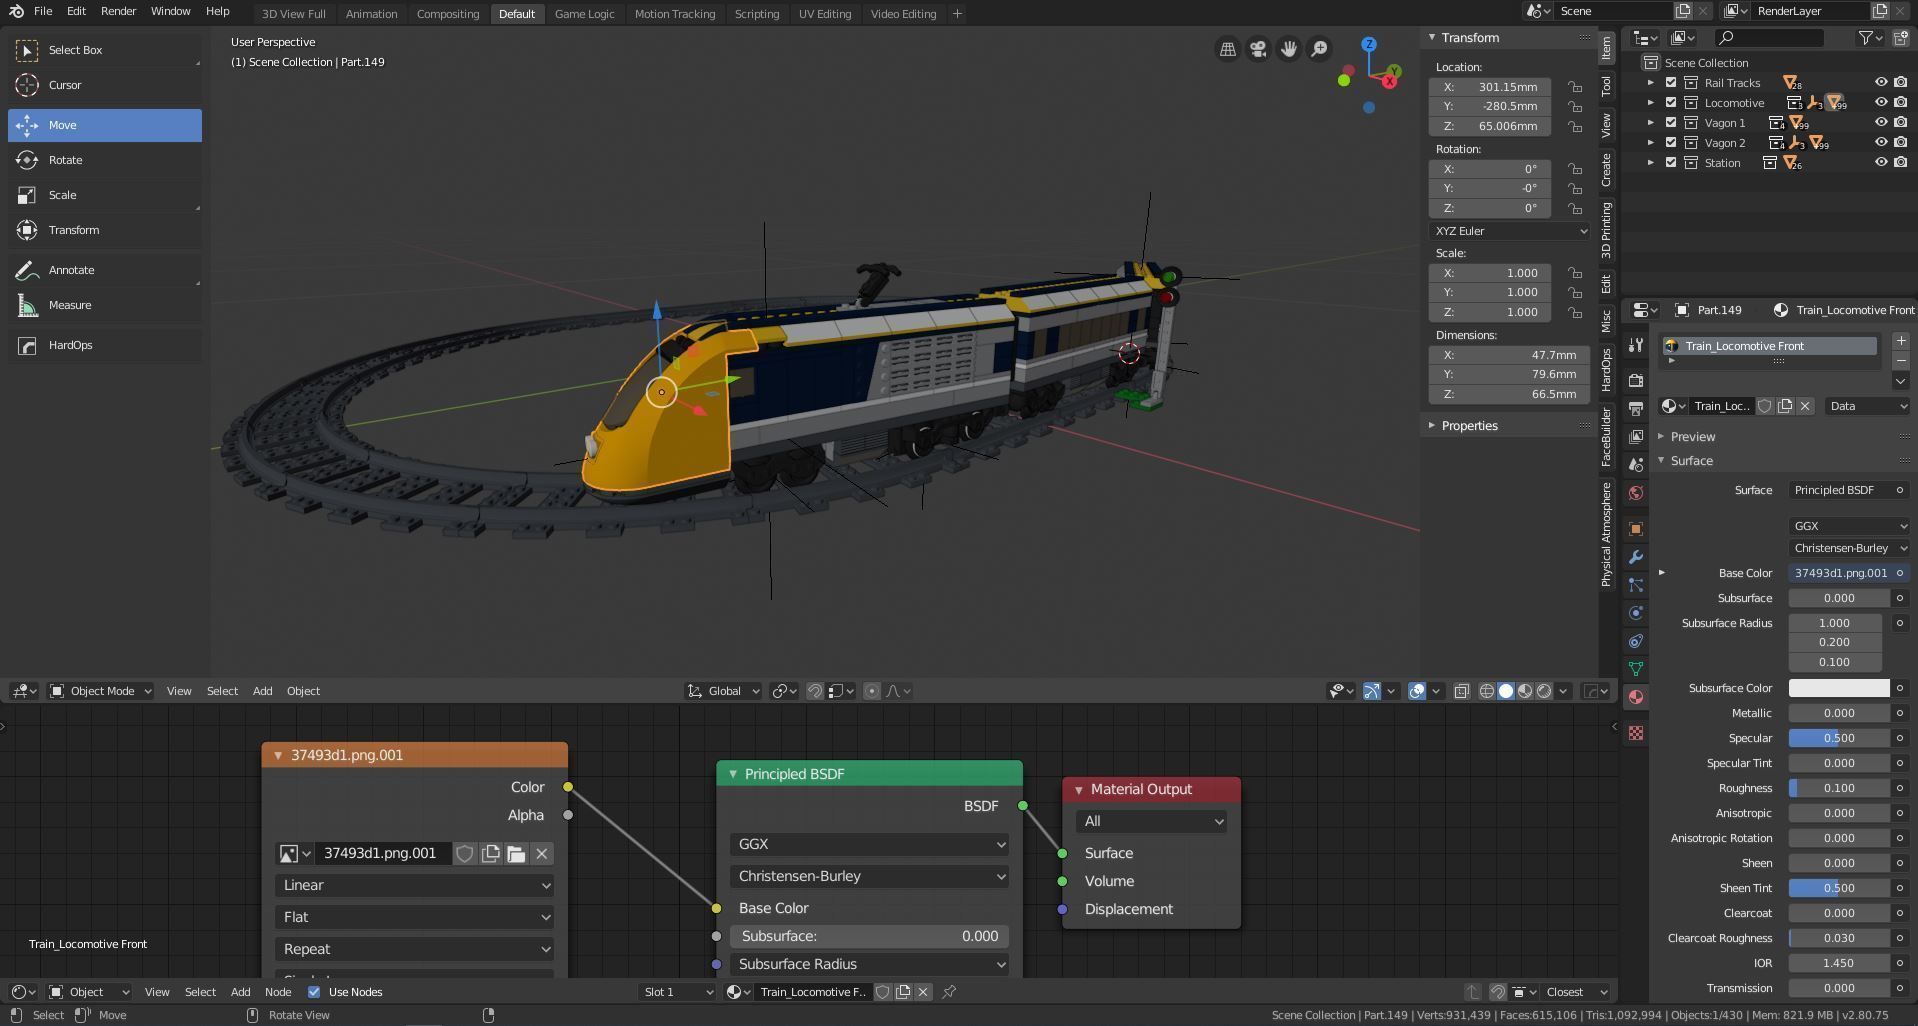Open the Render menu
Viewport: 1918px width, 1026px height.
point(118,11)
